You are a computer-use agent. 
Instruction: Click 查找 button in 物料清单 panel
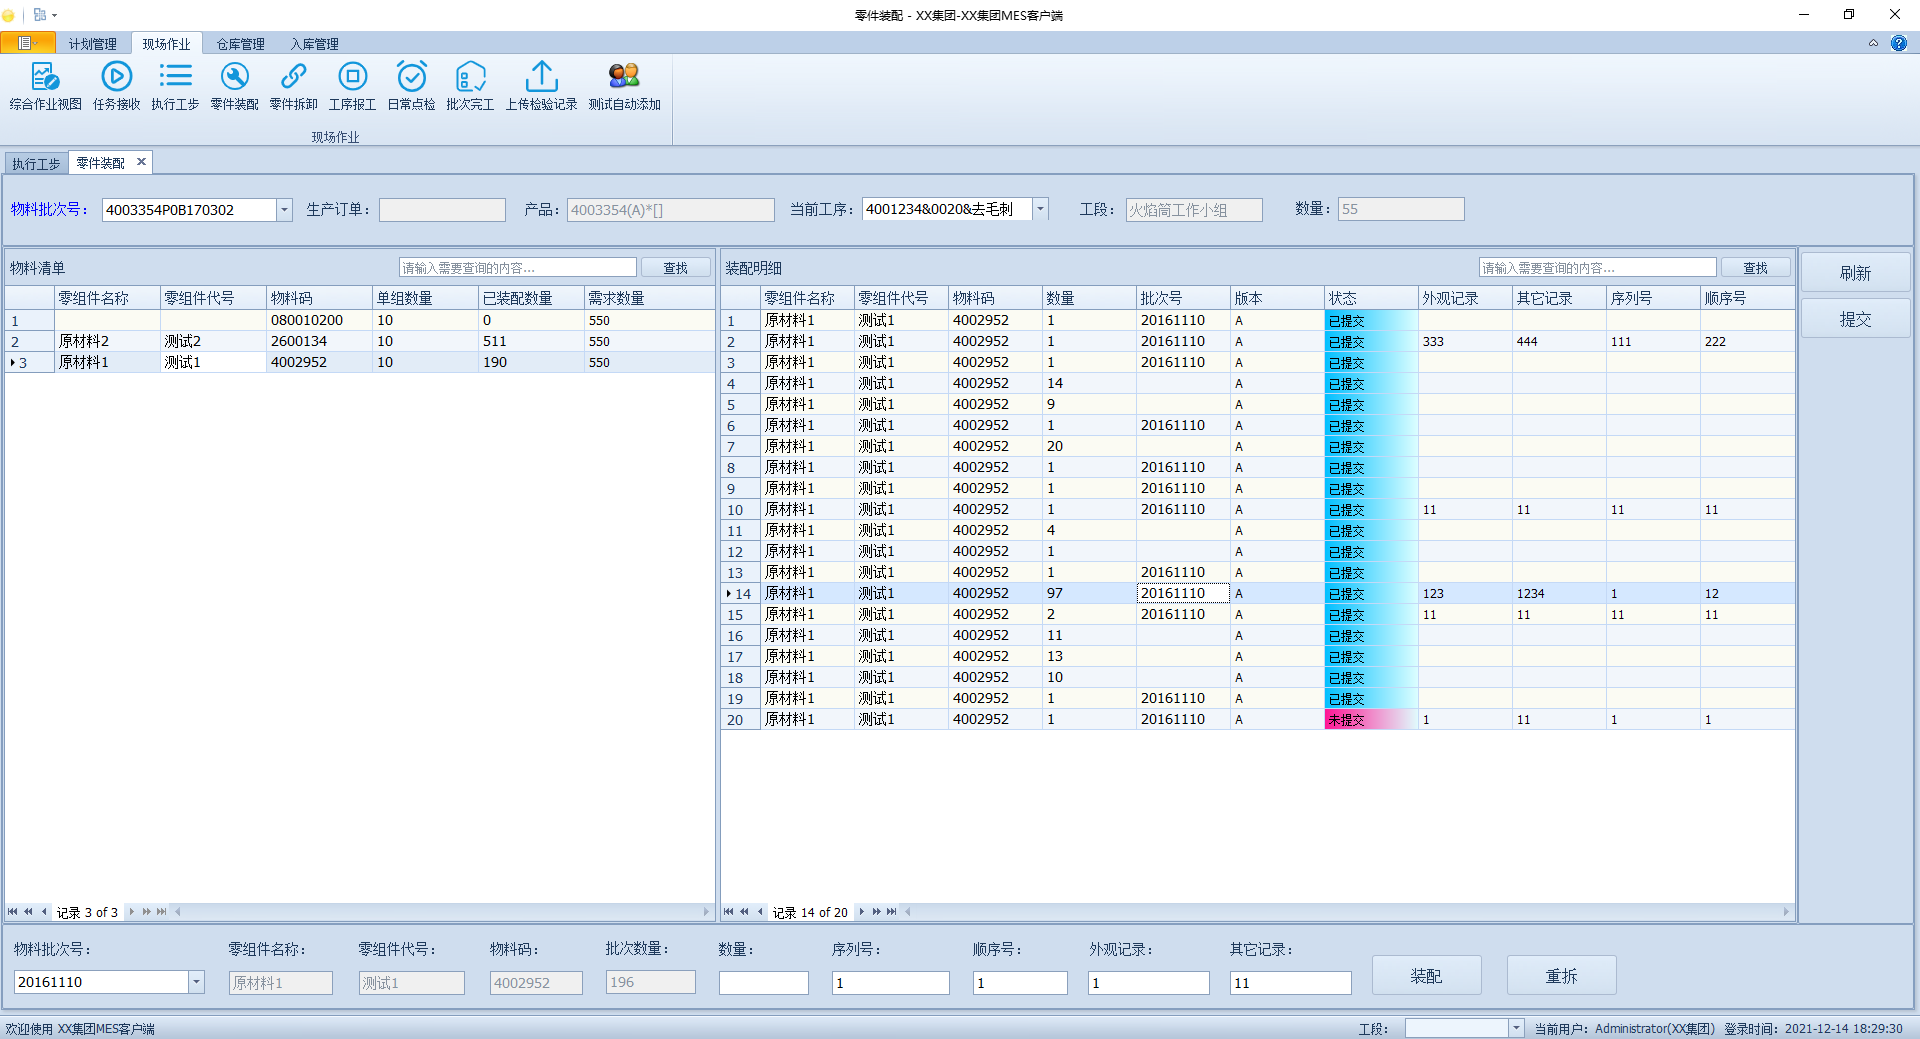[675, 268]
